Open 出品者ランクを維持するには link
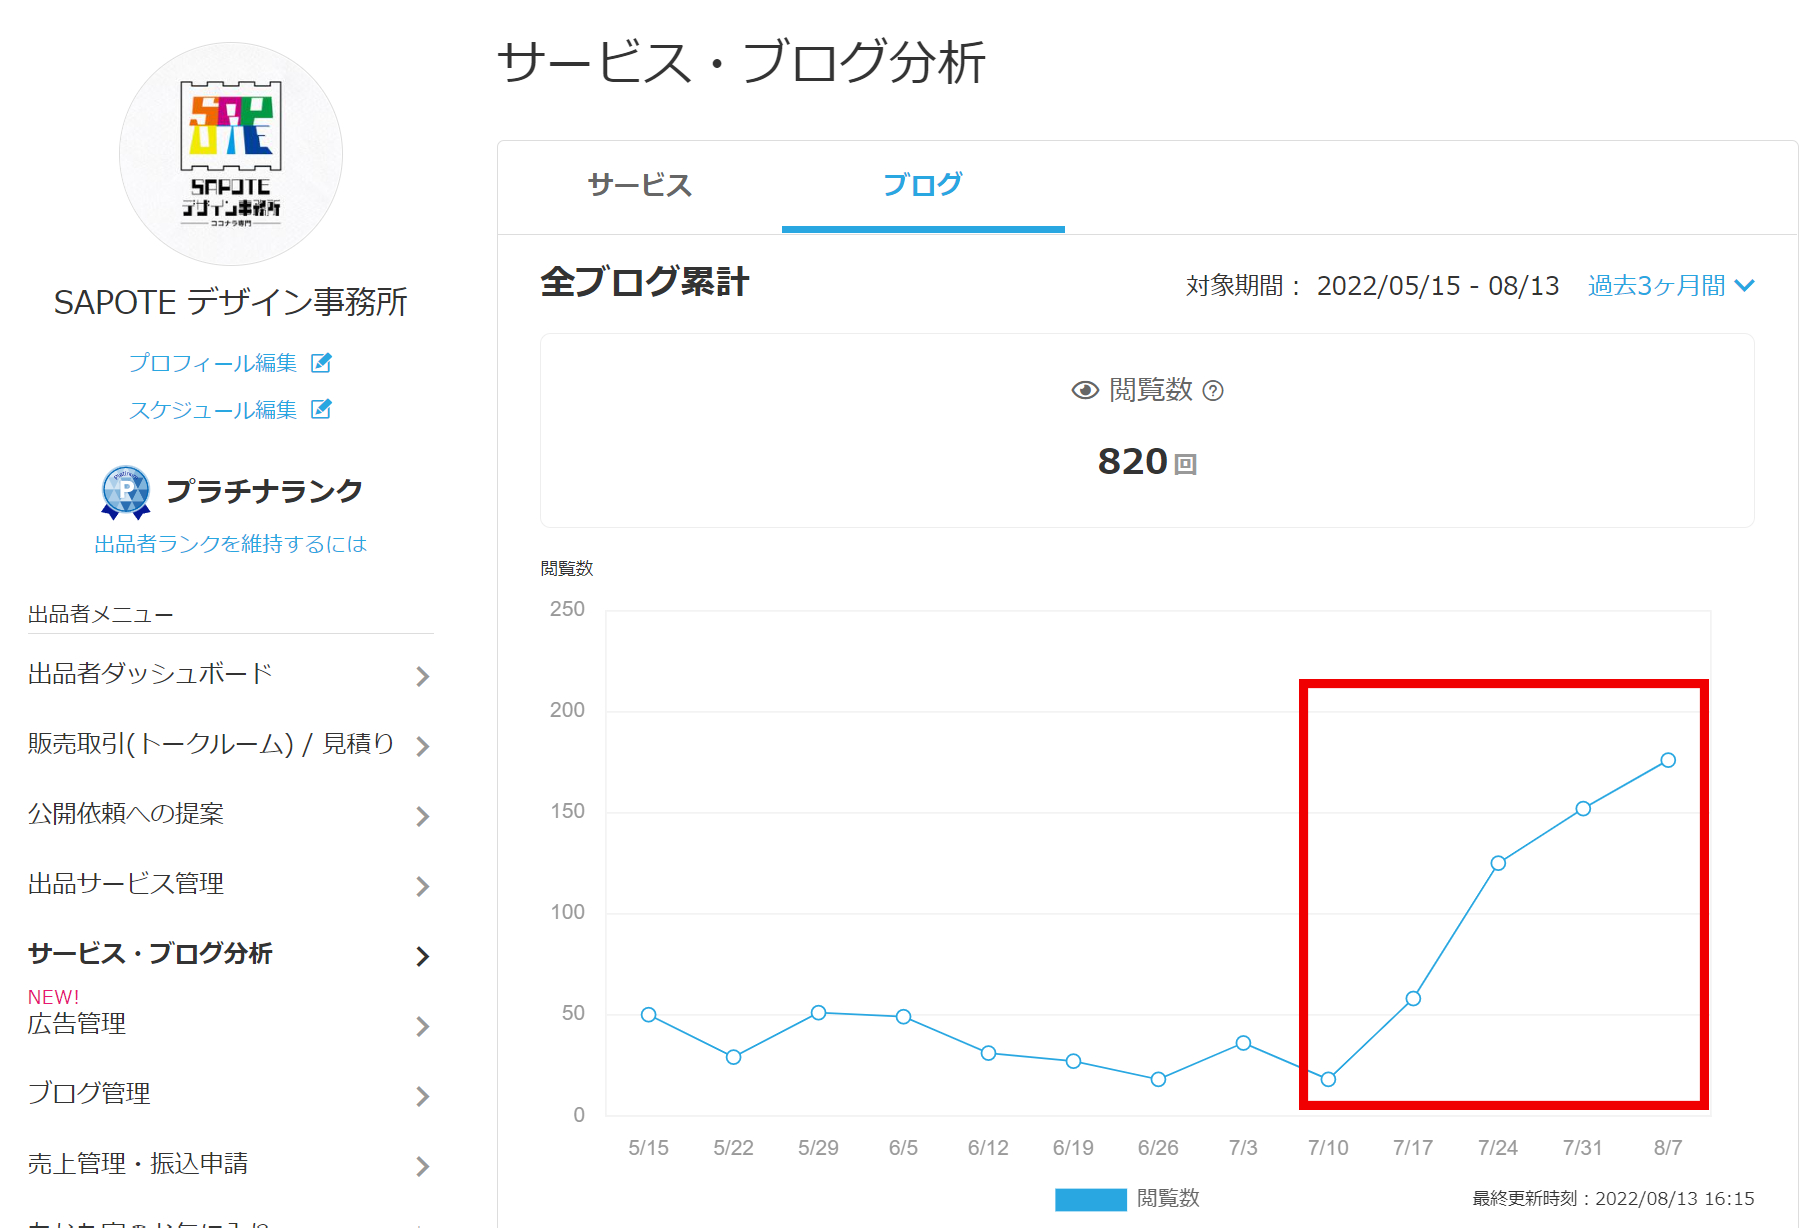 tap(231, 544)
